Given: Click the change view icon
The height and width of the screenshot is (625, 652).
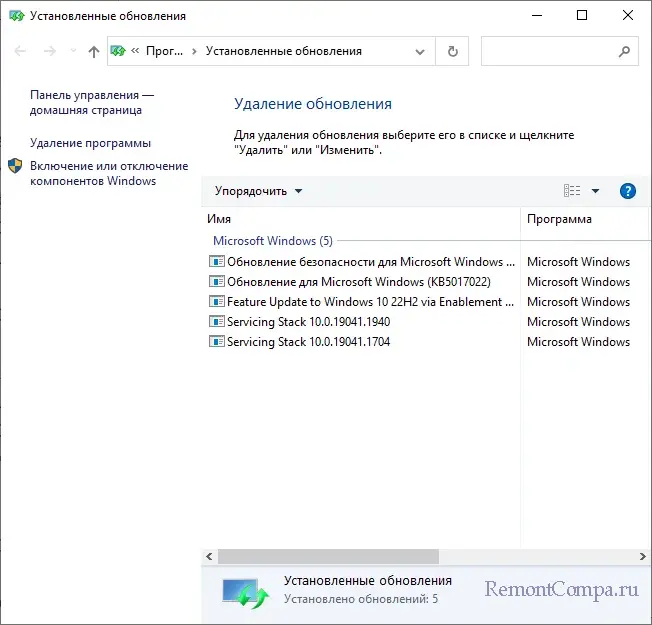Looking at the screenshot, I should [572, 191].
